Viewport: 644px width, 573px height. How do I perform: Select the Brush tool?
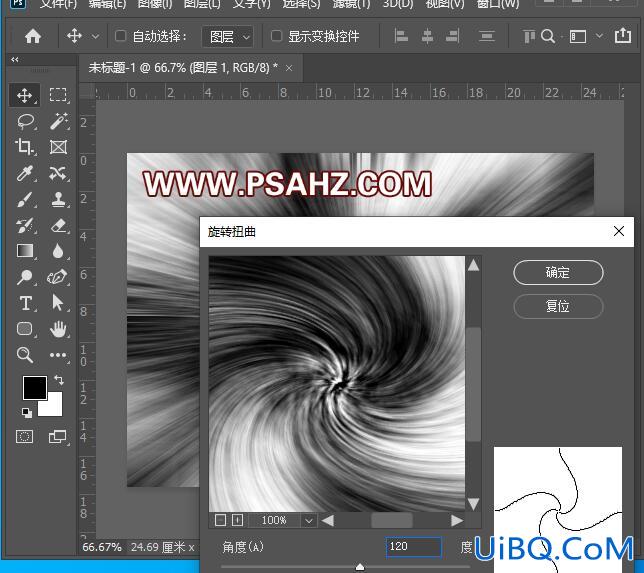[25, 199]
